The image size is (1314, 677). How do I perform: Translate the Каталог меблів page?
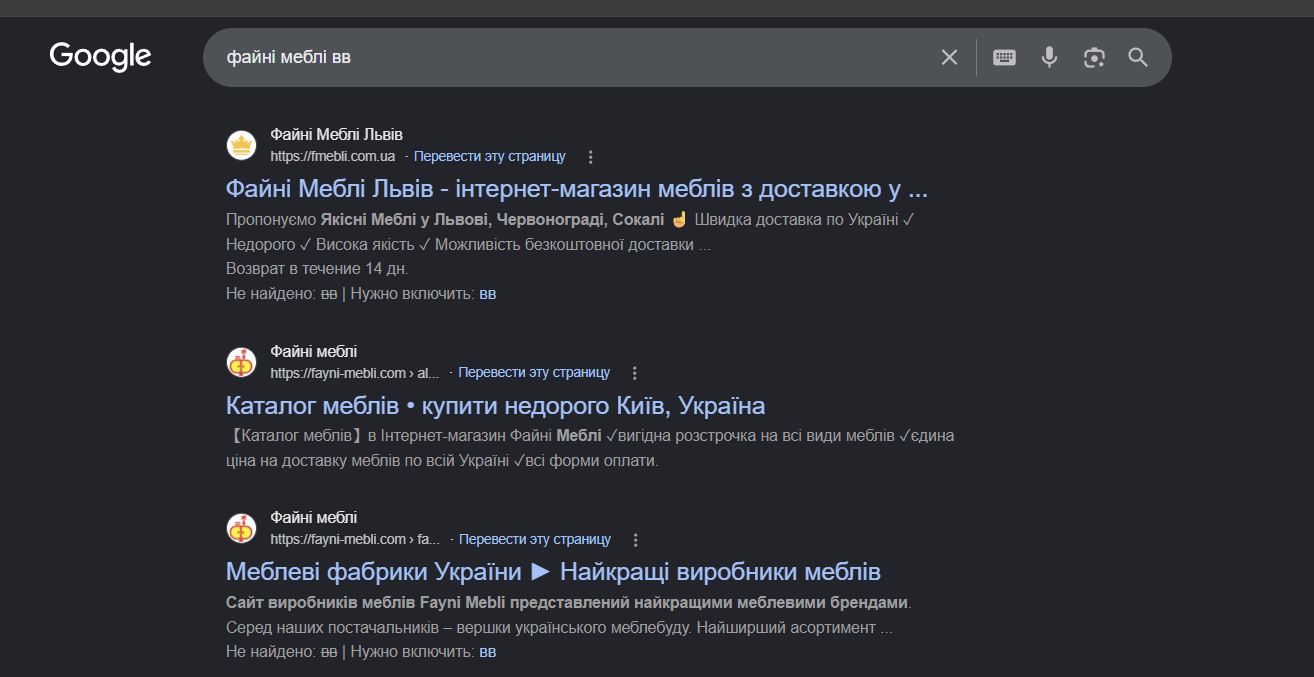pyautogui.click(x=534, y=372)
